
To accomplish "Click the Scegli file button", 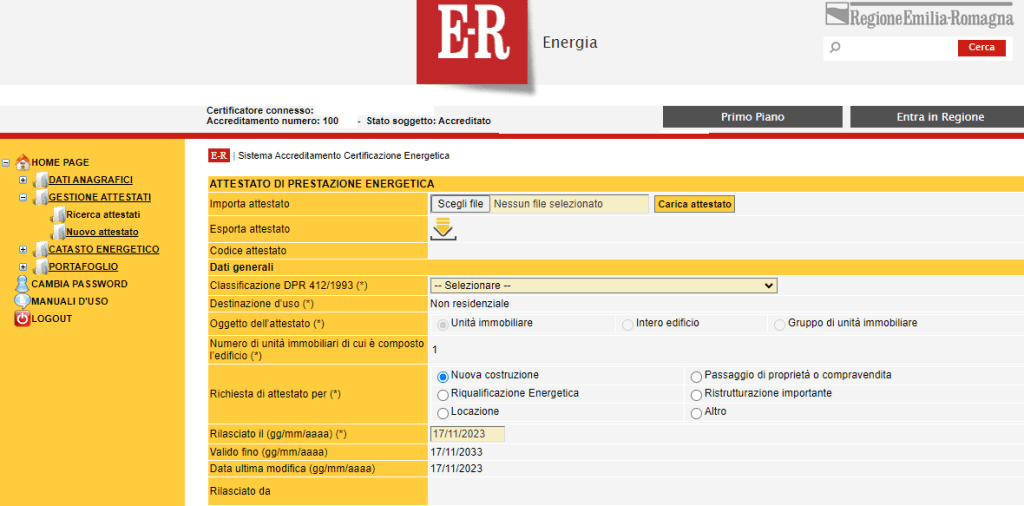I will pyautogui.click(x=460, y=204).
